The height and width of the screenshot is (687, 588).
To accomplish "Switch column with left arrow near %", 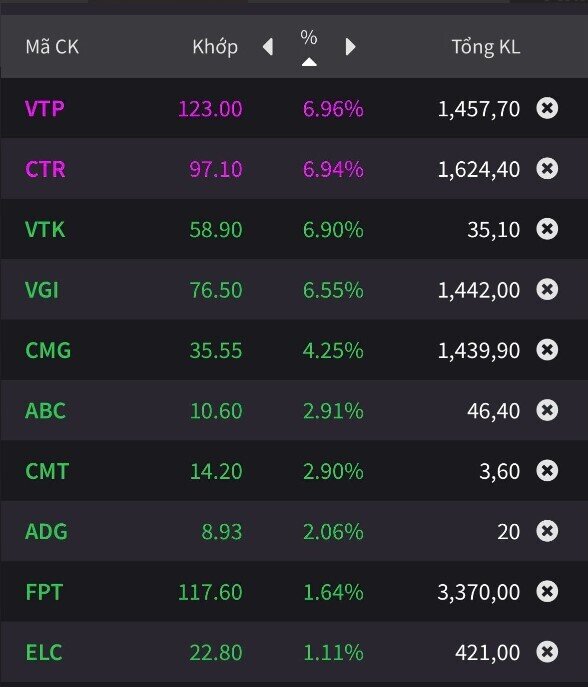I will 268,47.
